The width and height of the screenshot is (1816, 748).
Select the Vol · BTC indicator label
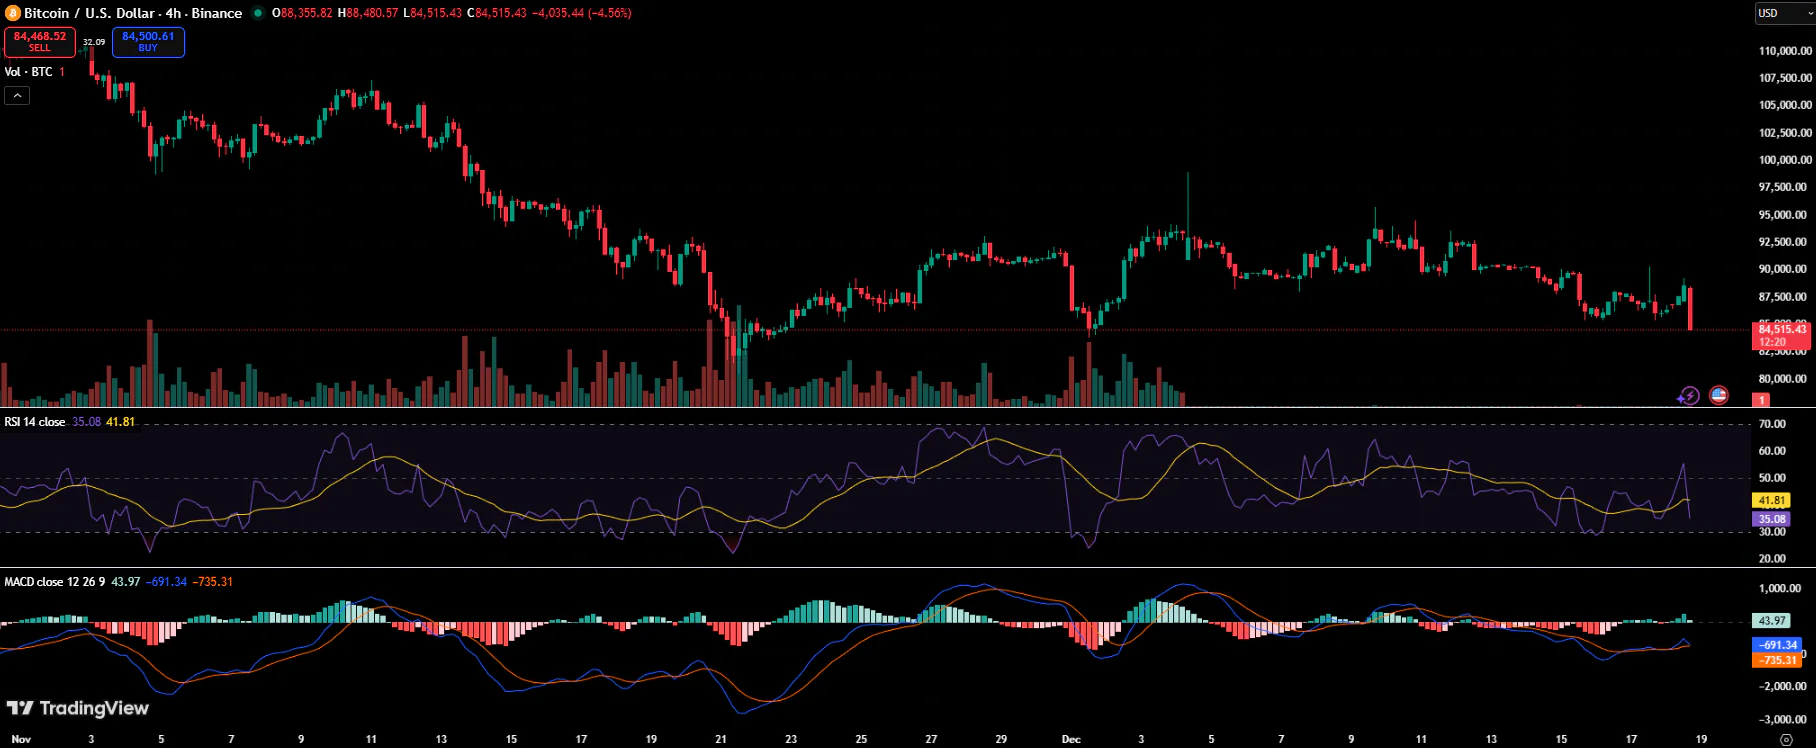(x=28, y=72)
